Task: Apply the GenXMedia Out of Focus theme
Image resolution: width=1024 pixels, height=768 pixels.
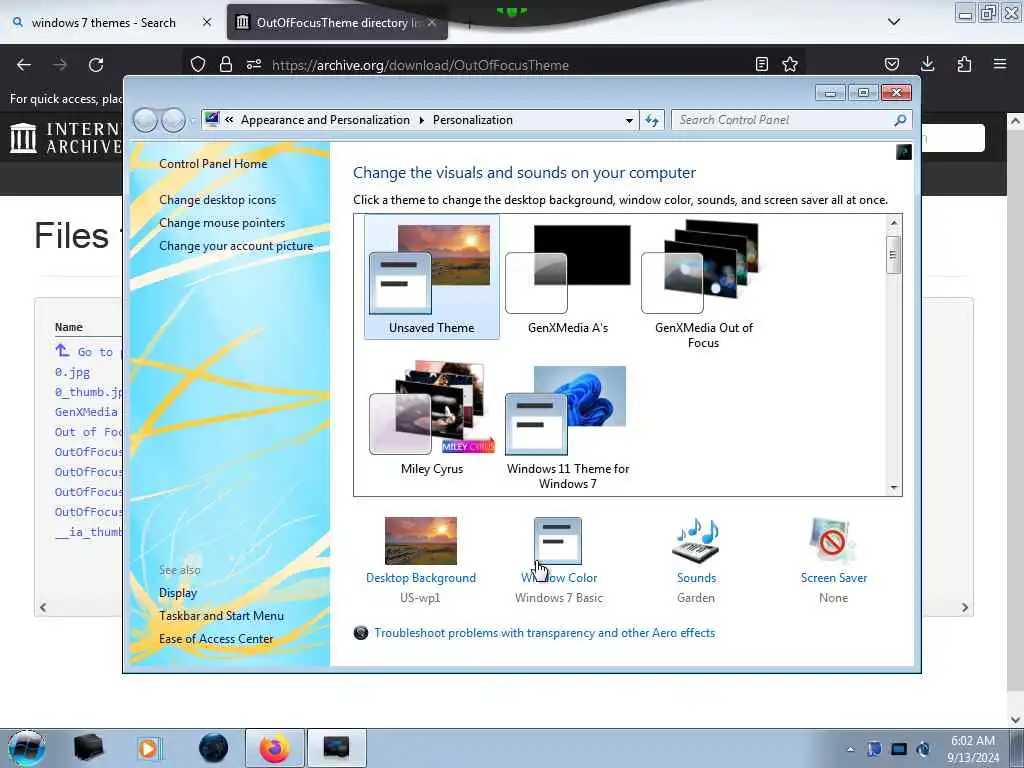Action: click(703, 283)
